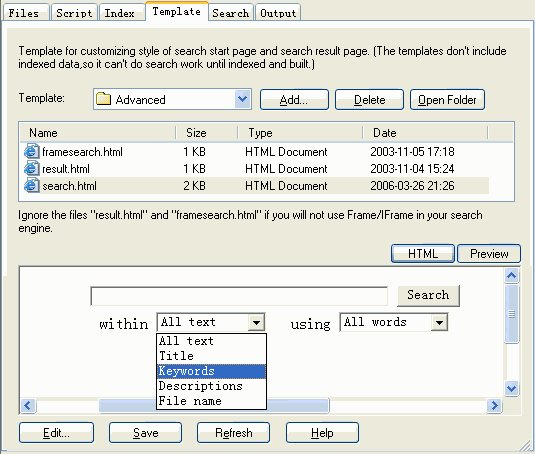
Task: Open the Script tab
Action: click(x=74, y=13)
